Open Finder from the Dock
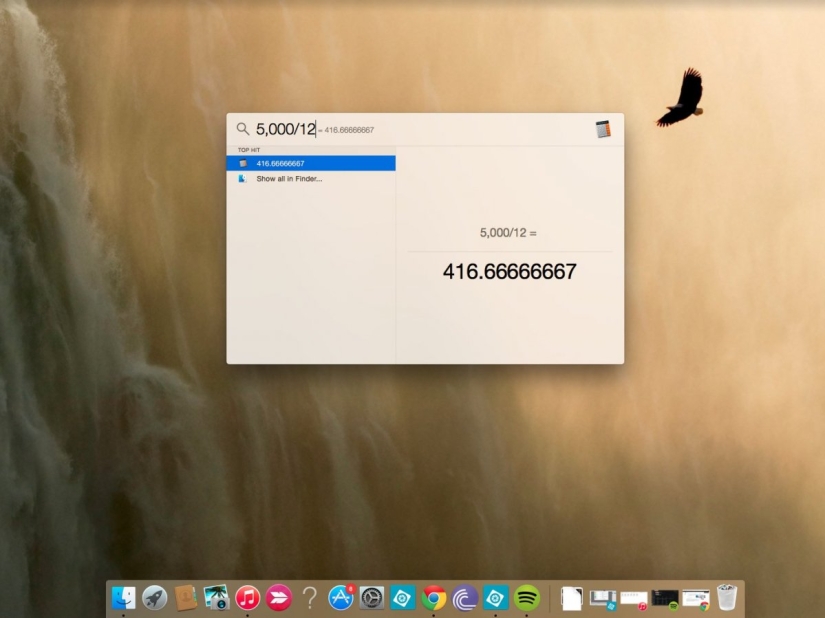 (123, 598)
